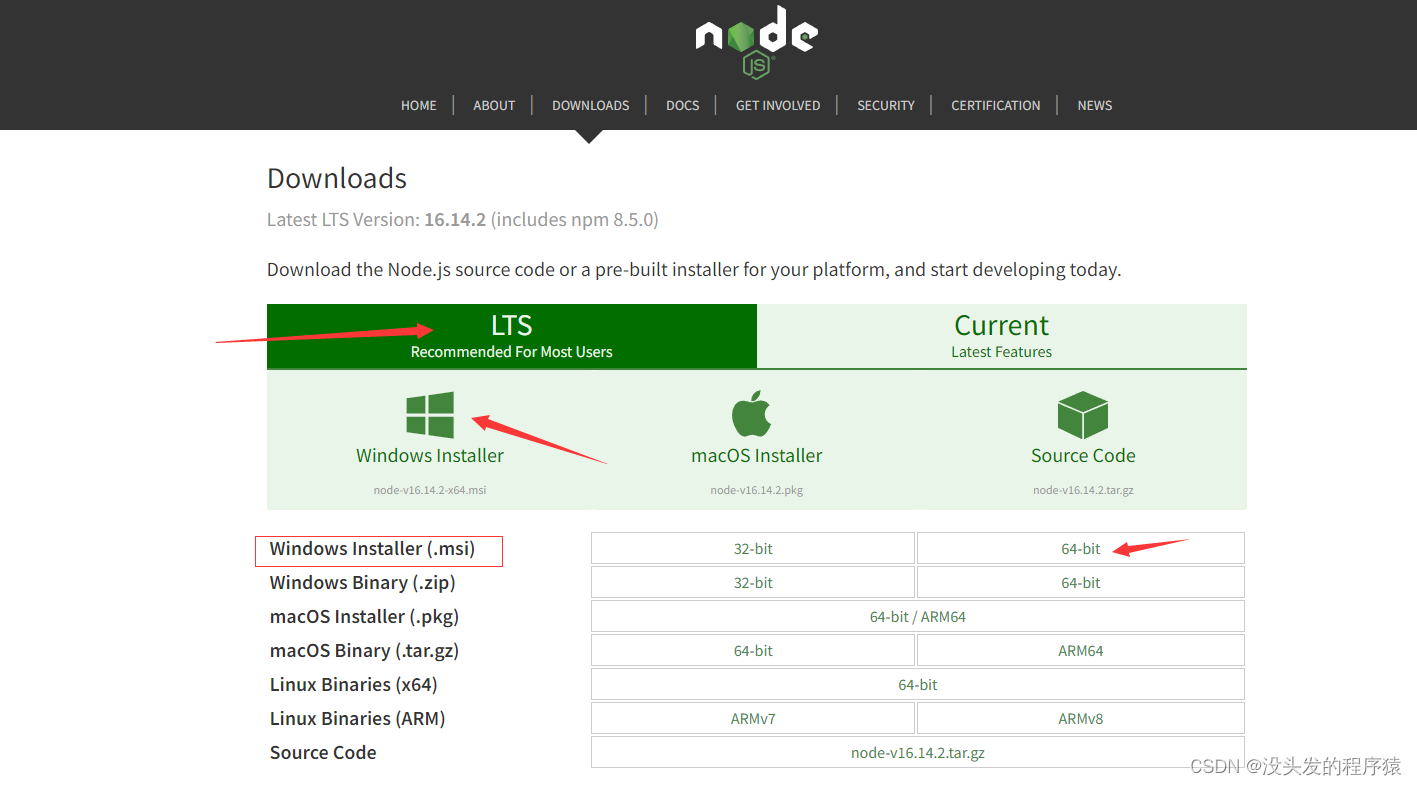The height and width of the screenshot is (785, 1417).
Task: Download Linux Binaries ARMv7
Action: tap(753, 718)
